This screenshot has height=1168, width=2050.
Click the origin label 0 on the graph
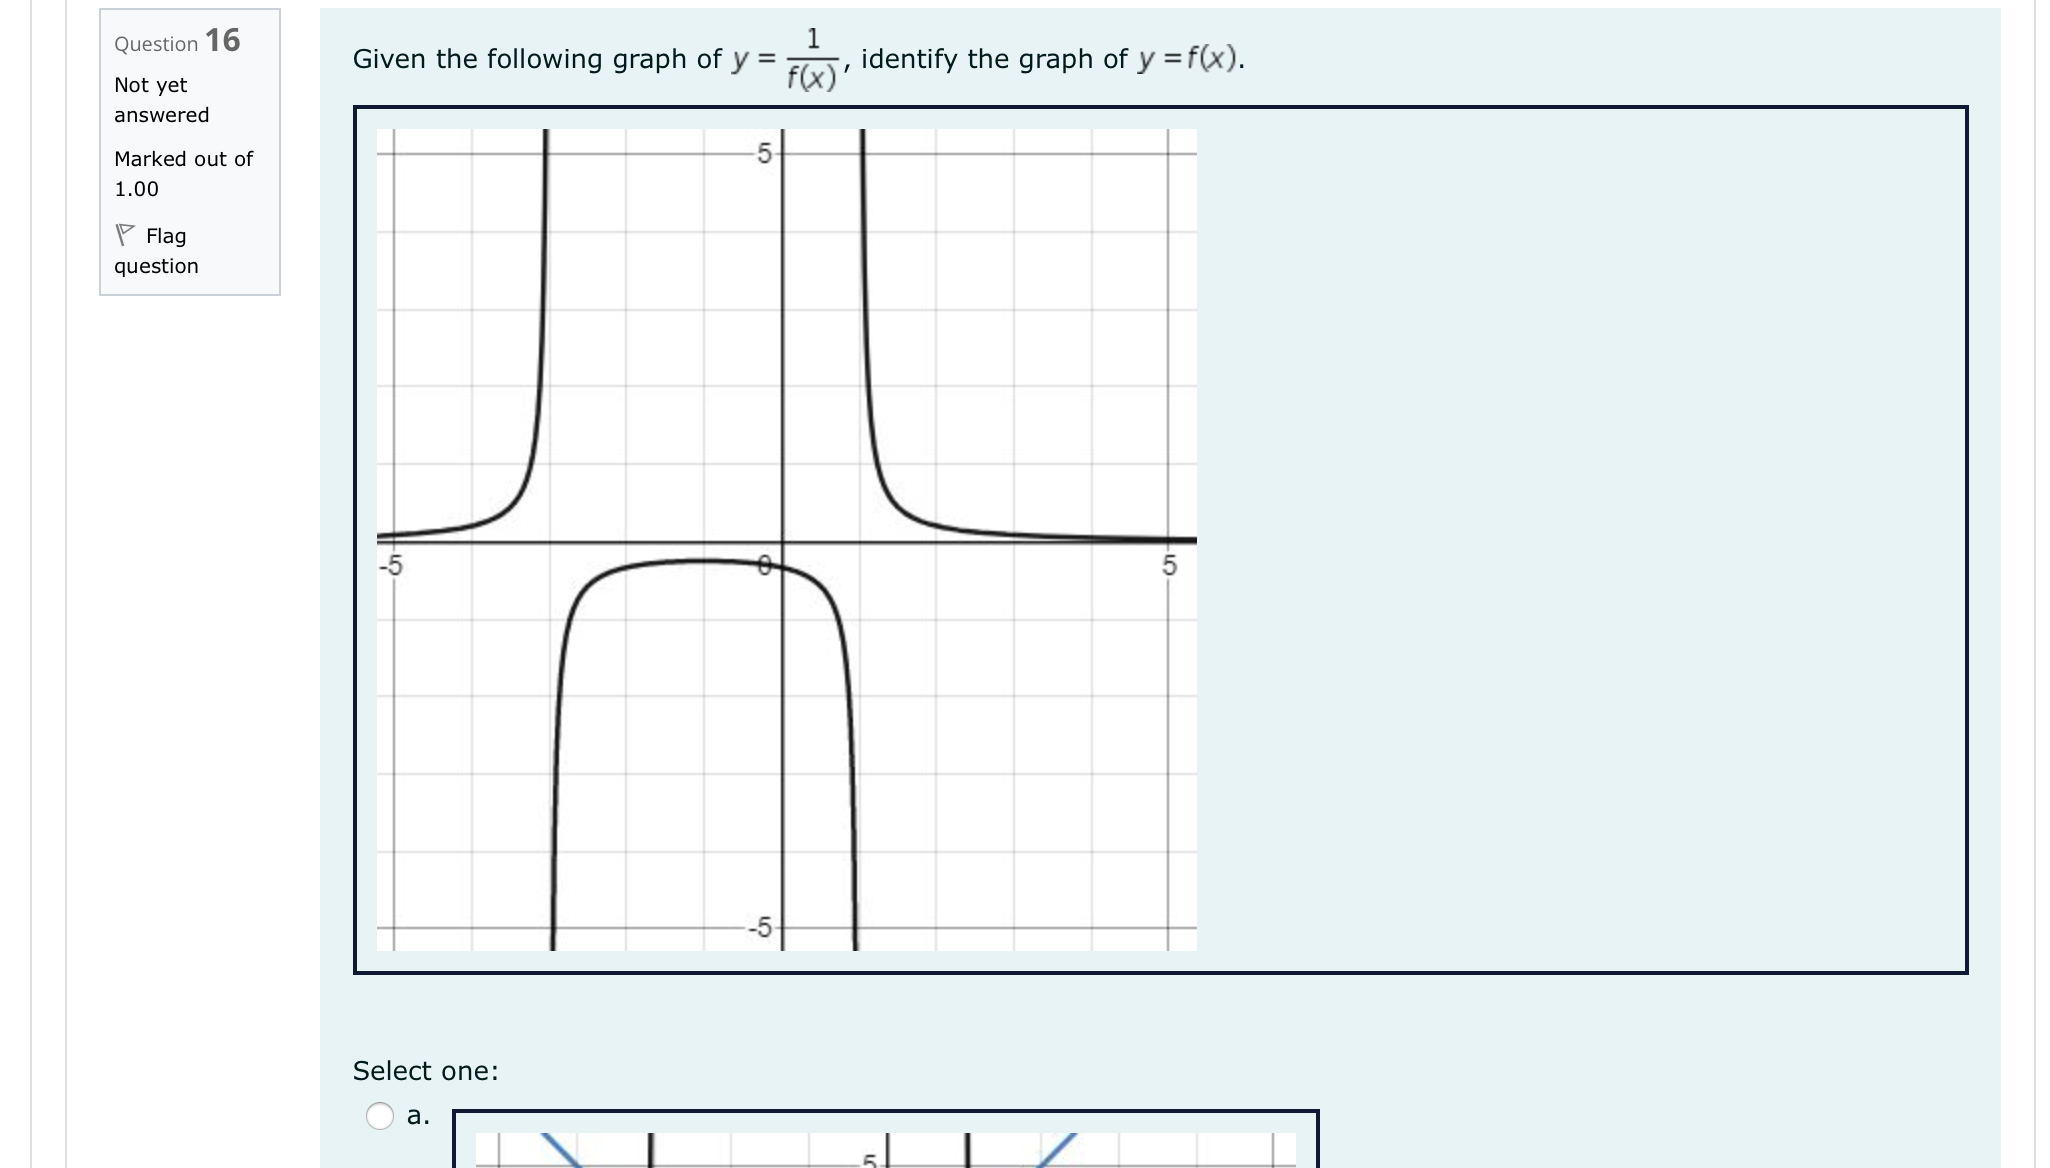[765, 566]
